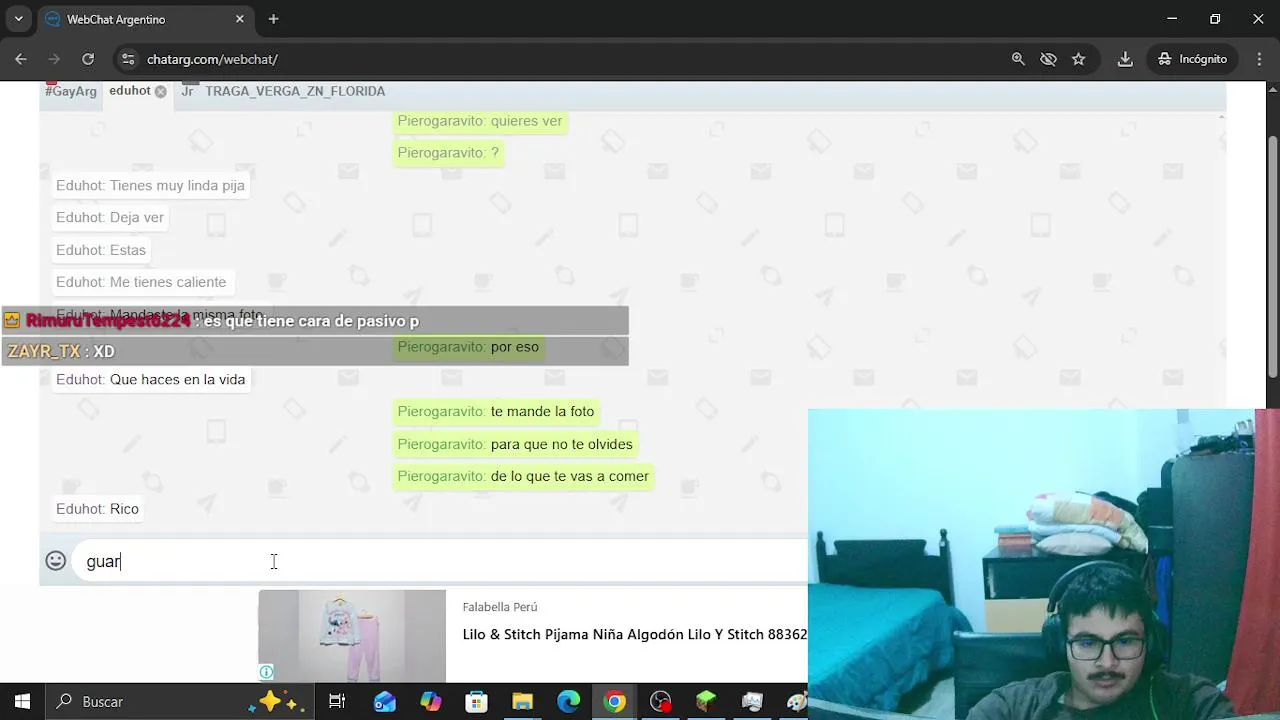The image size is (1280, 720).
Task: Click the ad info icon below the pajama image
Action: pyautogui.click(x=266, y=672)
